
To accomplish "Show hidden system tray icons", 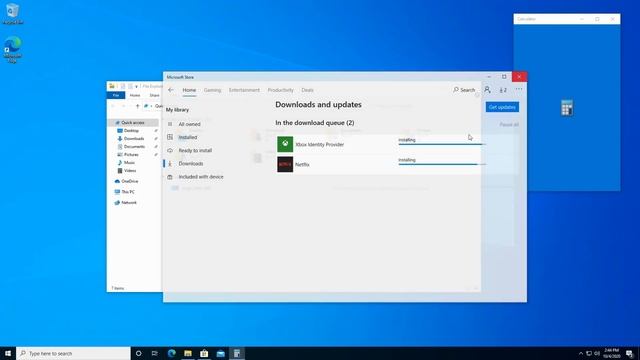I will pyautogui.click(x=581, y=353).
